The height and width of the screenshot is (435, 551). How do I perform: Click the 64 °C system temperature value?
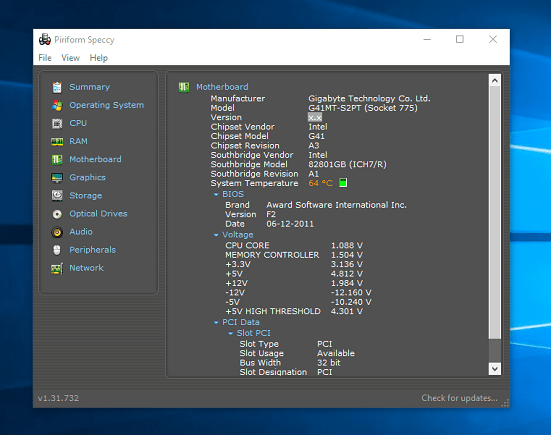point(320,183)
